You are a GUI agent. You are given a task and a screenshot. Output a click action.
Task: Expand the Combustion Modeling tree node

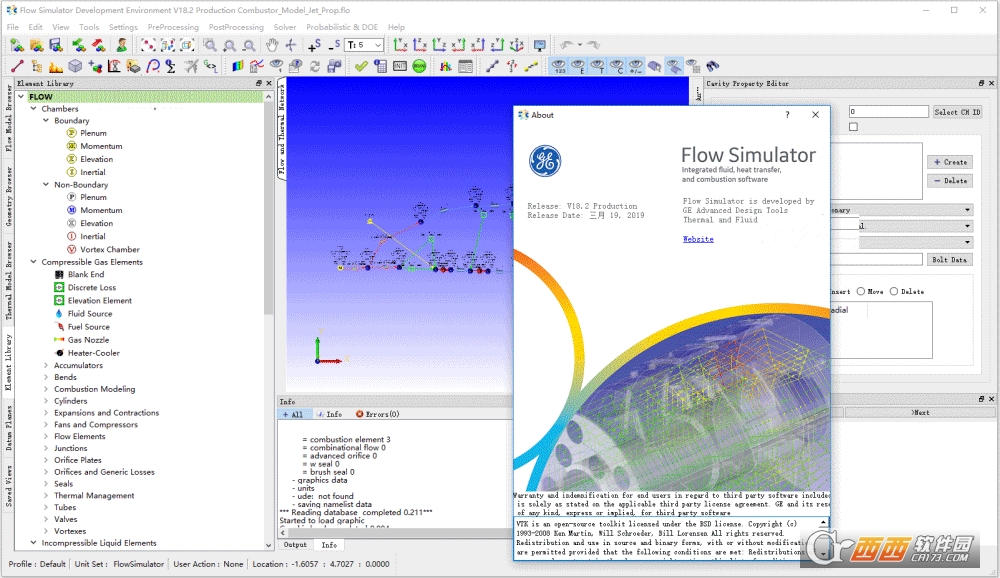(46, 389)
